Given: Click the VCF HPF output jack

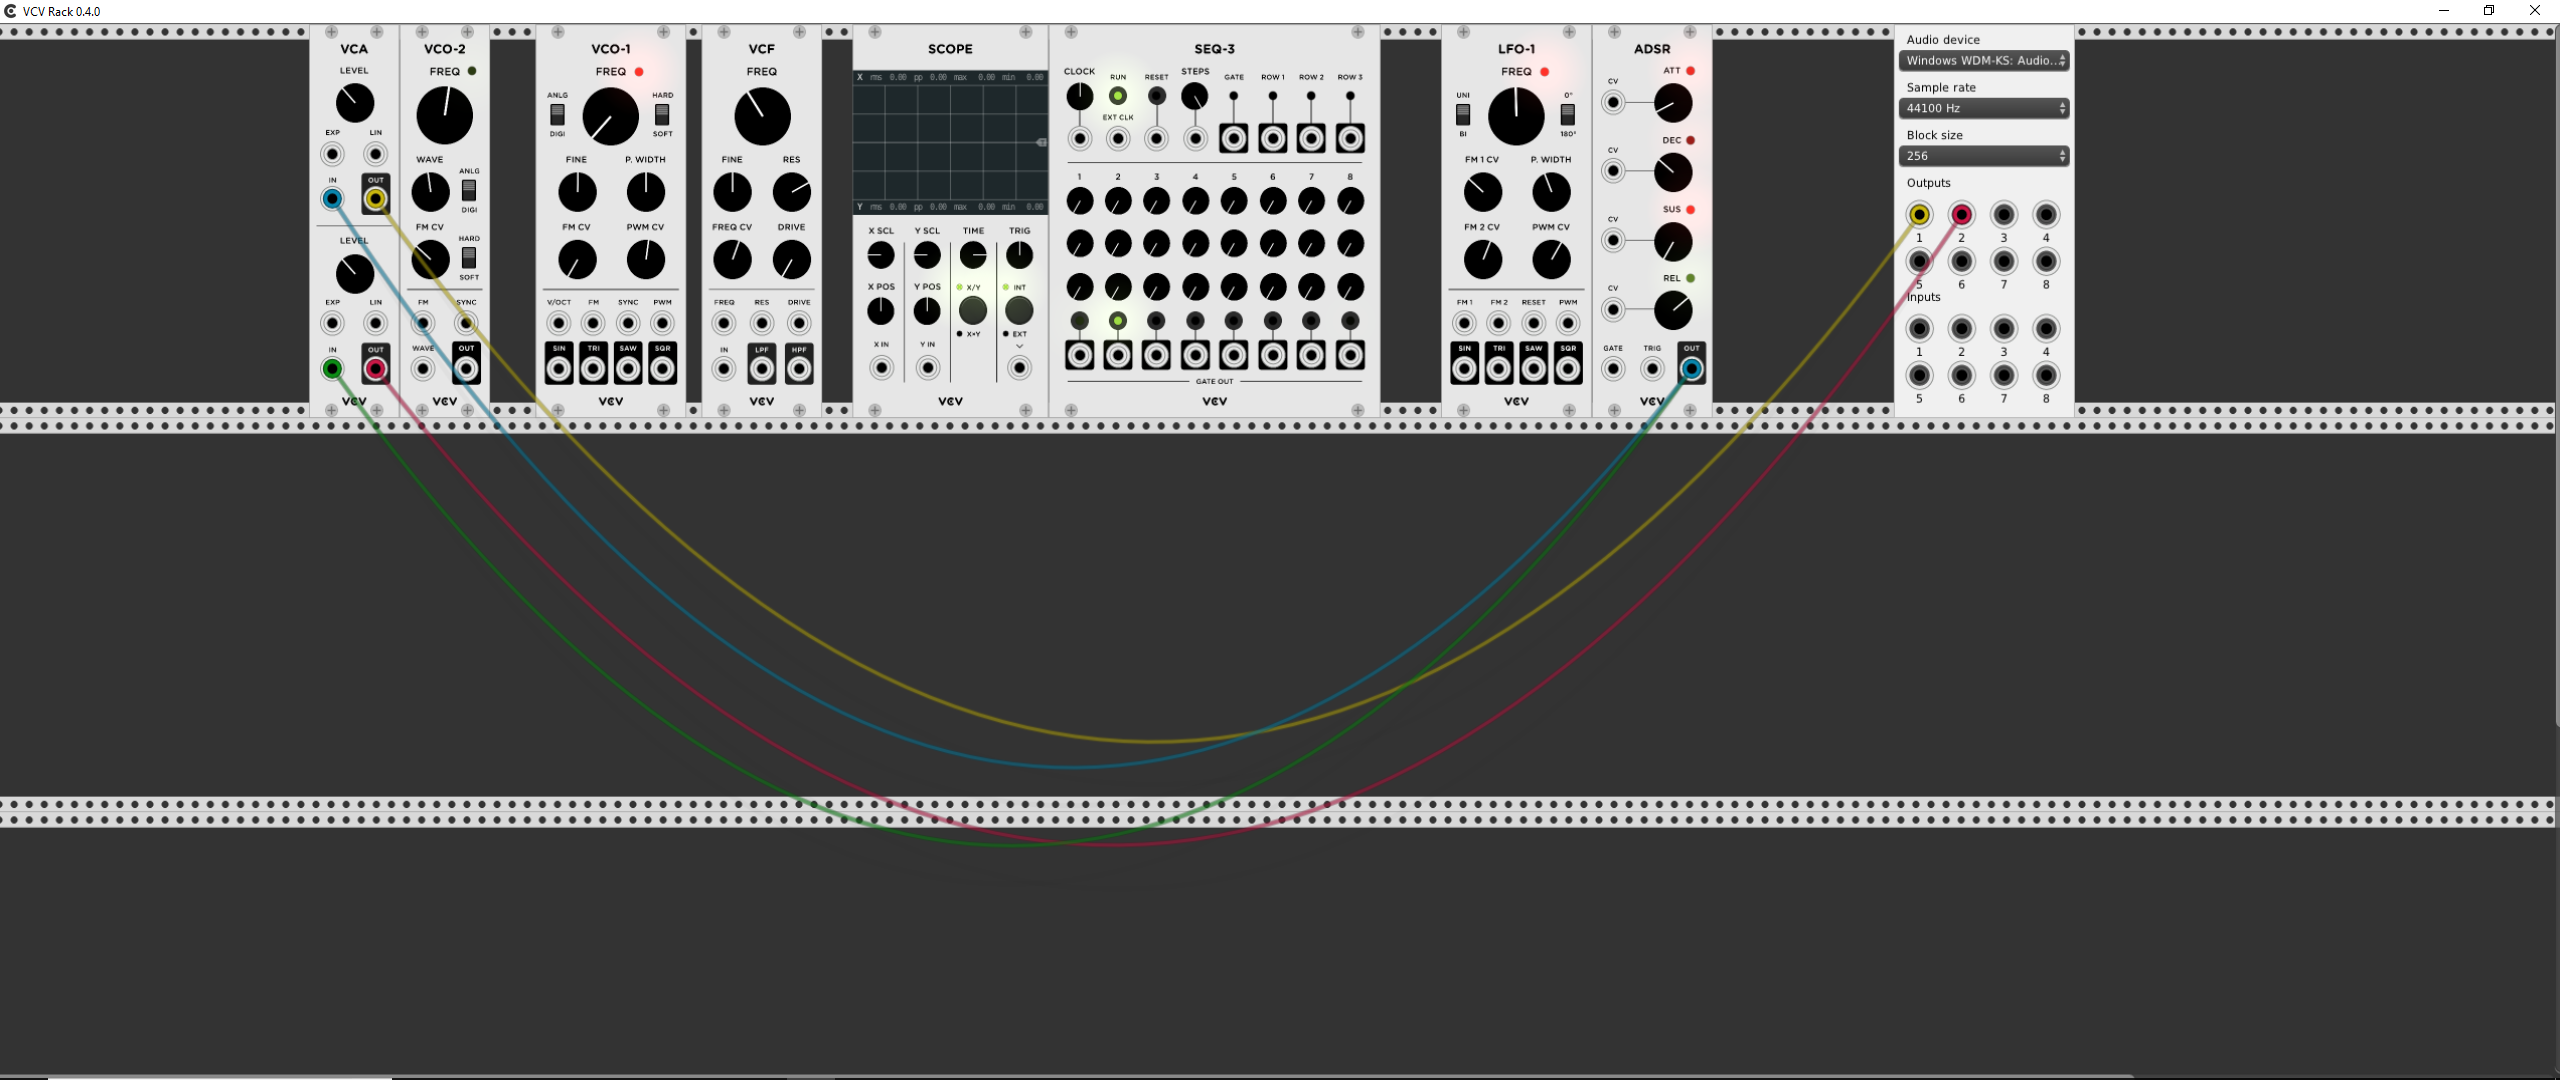Looking at the screenshot, I should point(799,368).
